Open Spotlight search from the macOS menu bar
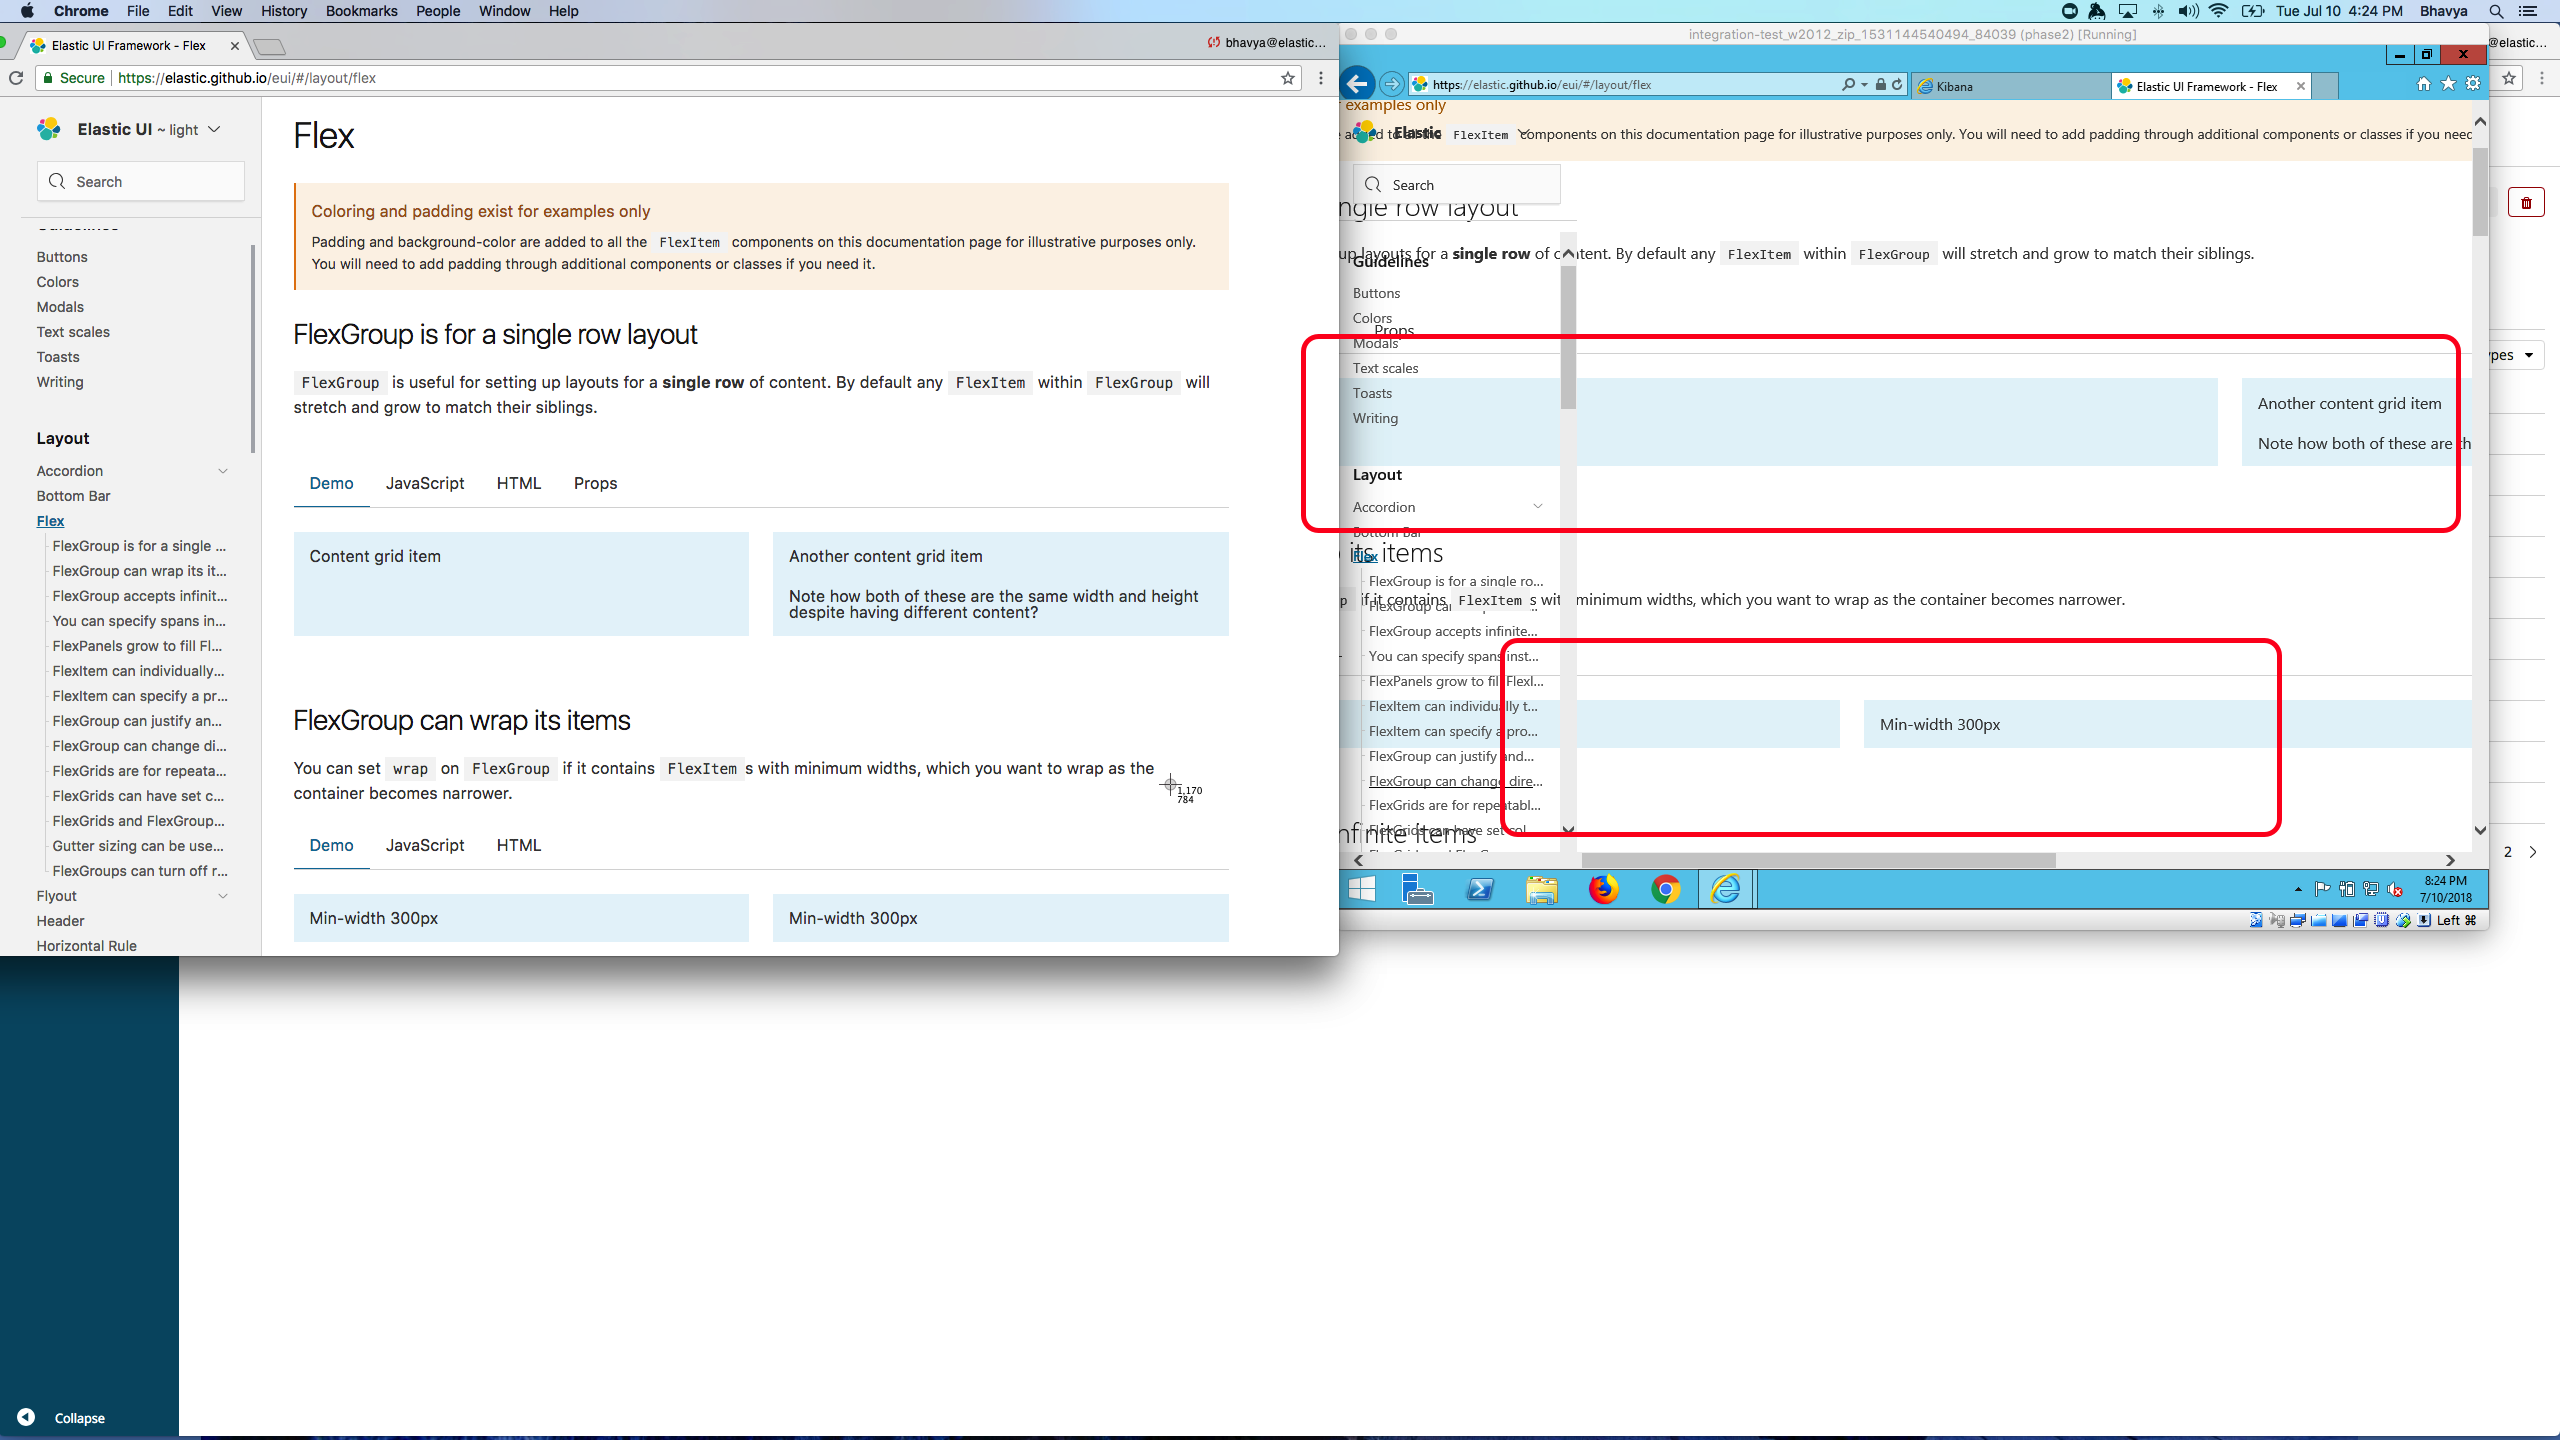The image size is (2560, 1440). [x=2495, y=11]
